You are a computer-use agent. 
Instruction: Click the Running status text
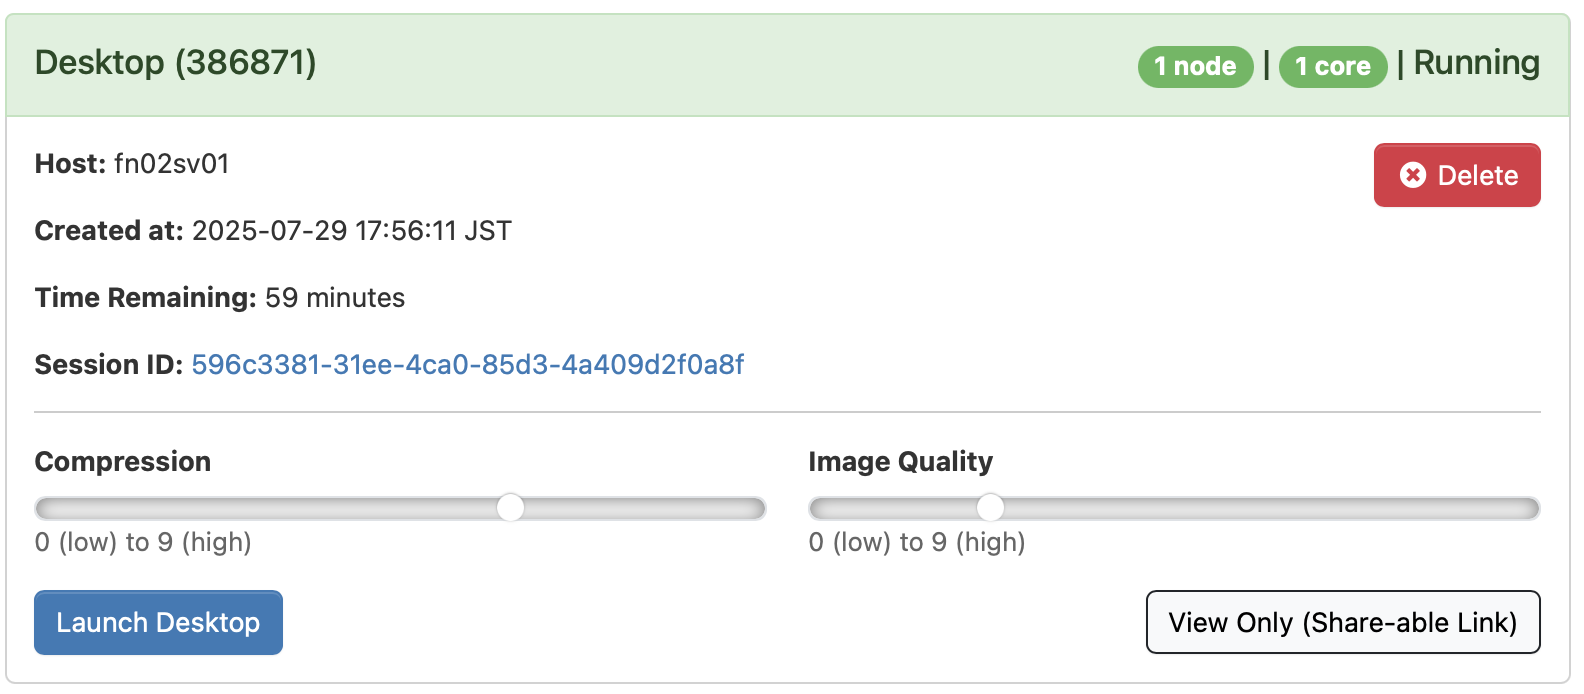coord(1476,63)
